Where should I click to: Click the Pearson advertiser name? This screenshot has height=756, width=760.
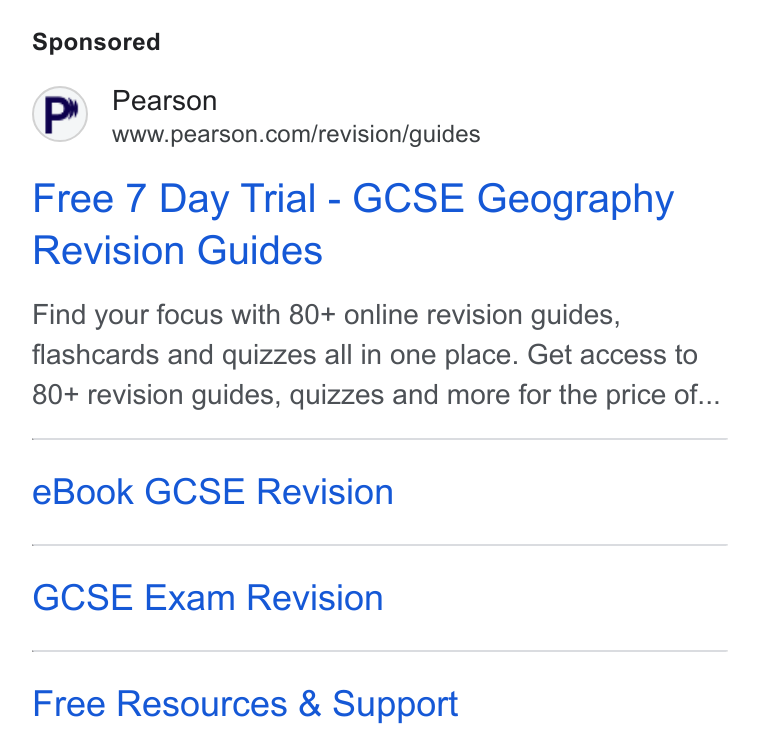[164, 101]
